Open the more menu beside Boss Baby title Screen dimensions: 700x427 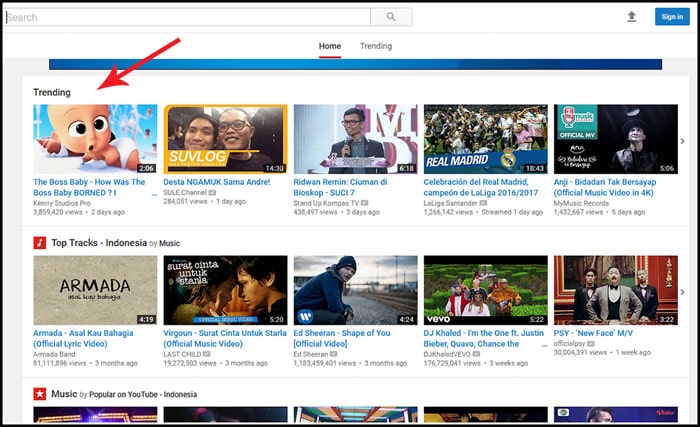click(x=154, y=195)
